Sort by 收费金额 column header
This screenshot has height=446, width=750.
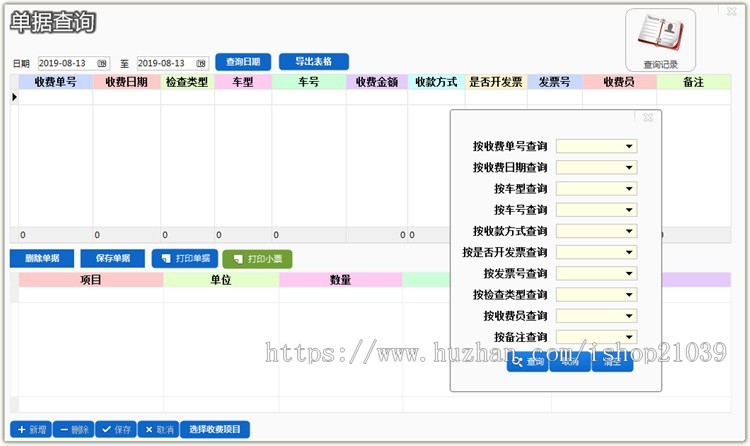click(377, 82)
